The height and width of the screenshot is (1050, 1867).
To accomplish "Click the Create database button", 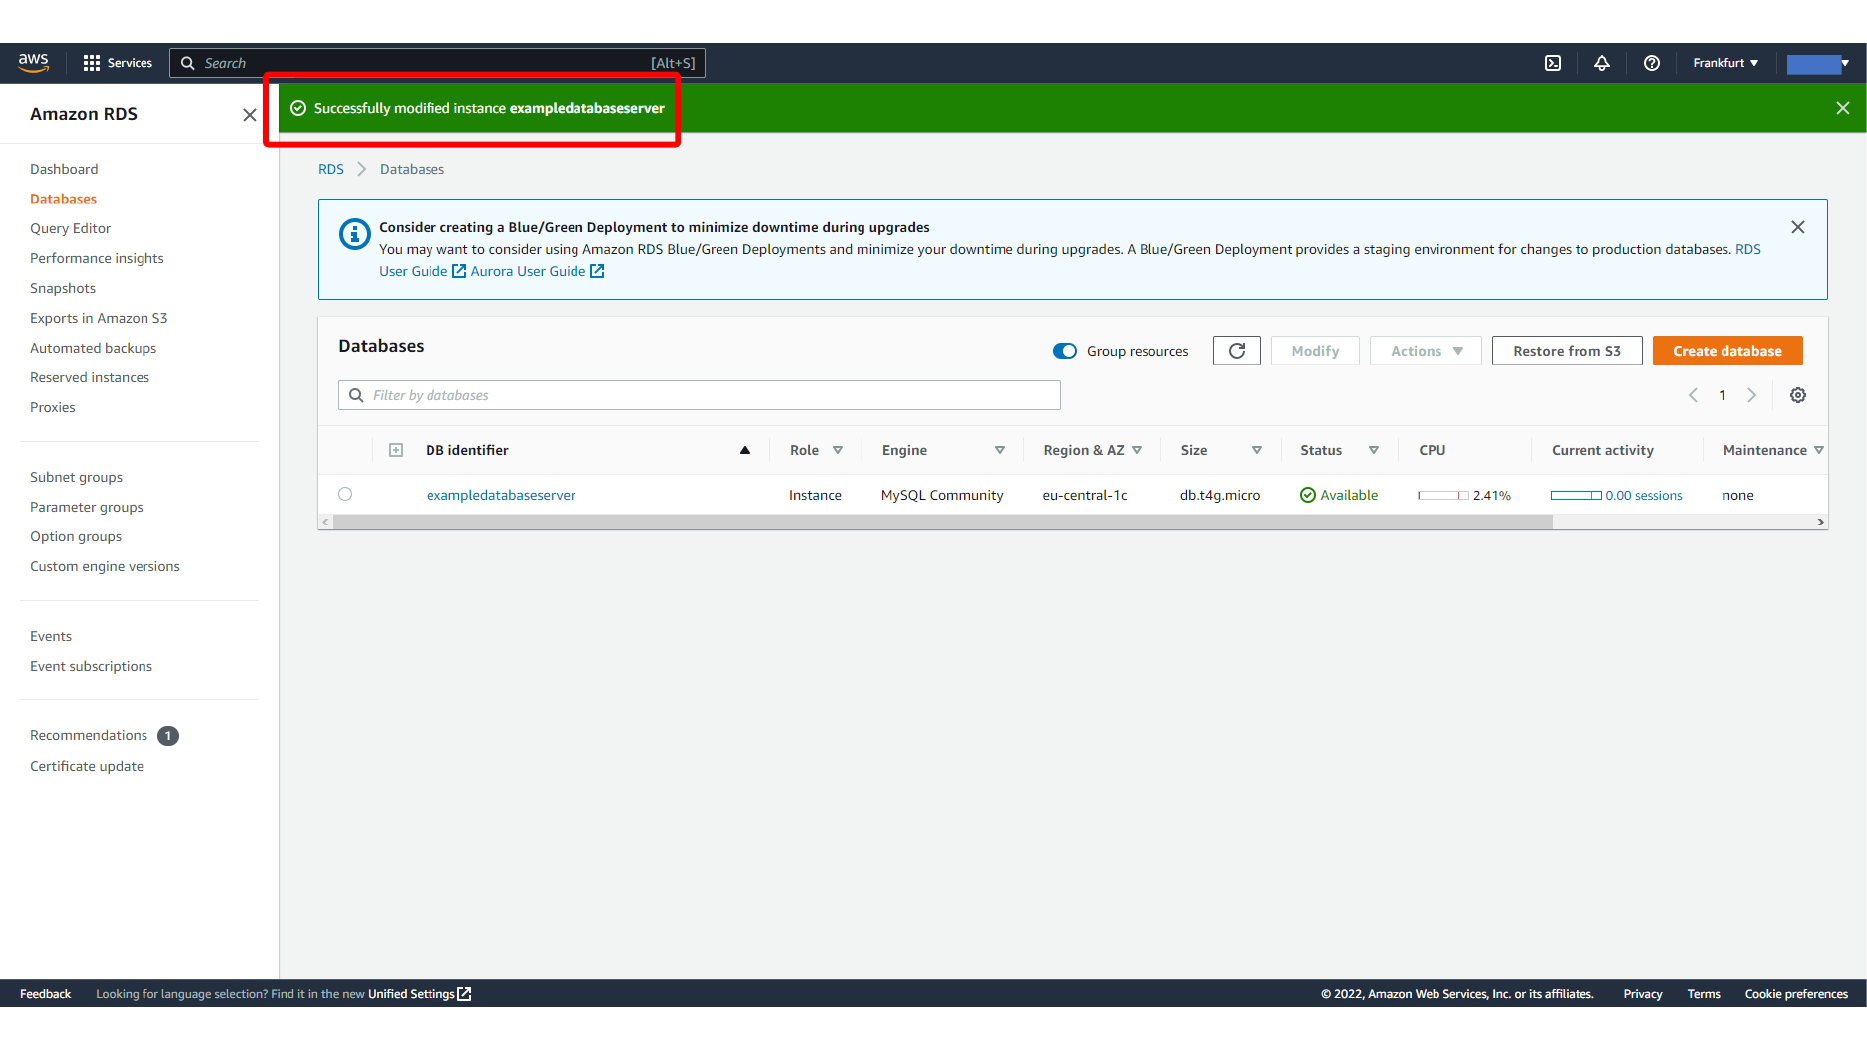I will coord(1727,351).
